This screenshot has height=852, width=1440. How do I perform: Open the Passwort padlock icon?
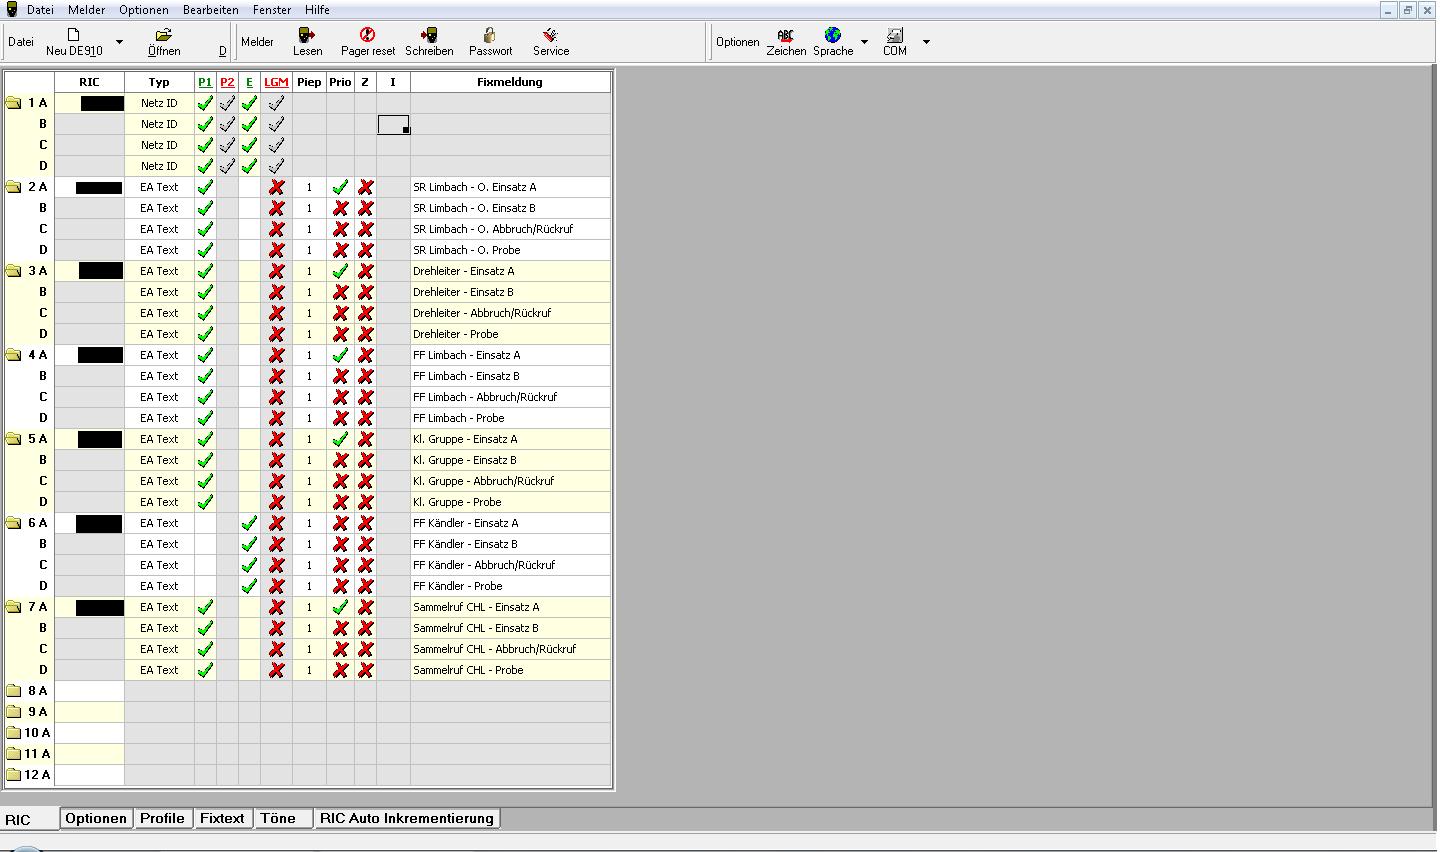490,36
